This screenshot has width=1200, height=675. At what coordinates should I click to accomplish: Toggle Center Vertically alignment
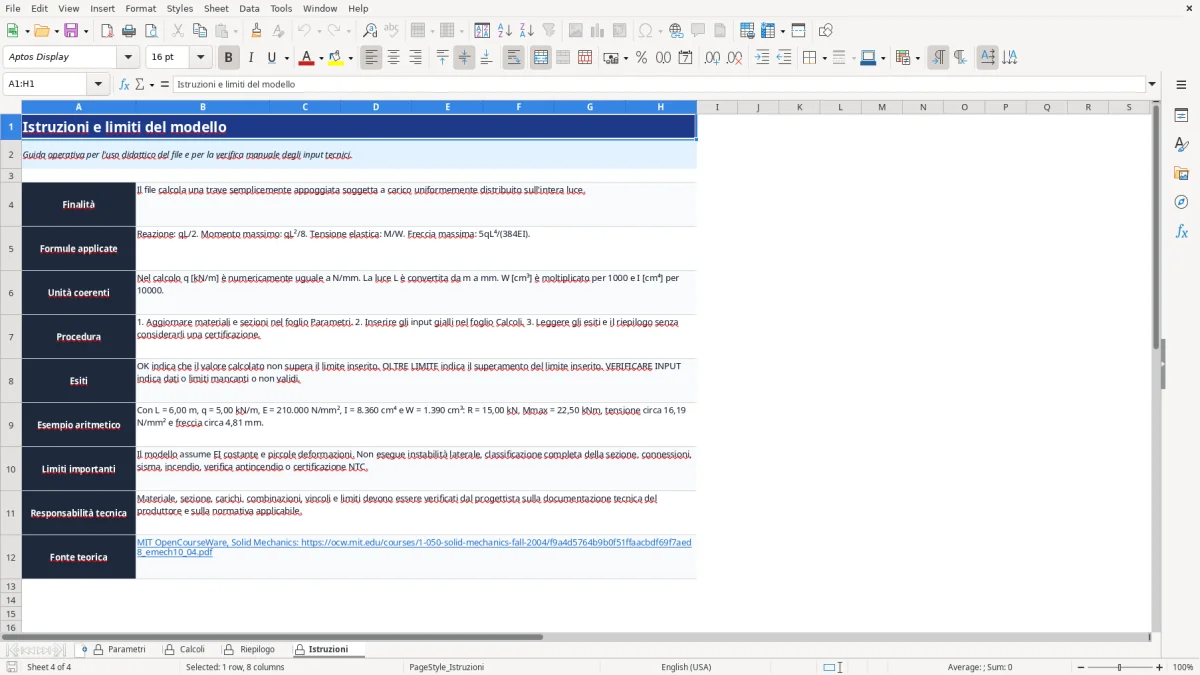pyautogui.click(x=464, y=58)
